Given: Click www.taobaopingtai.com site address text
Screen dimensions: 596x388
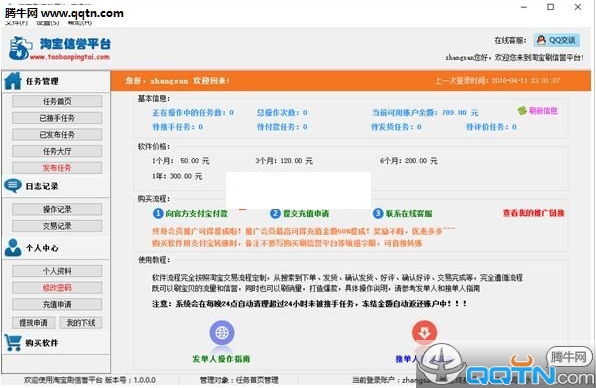Looking at the screenshot, I should 70,57.
